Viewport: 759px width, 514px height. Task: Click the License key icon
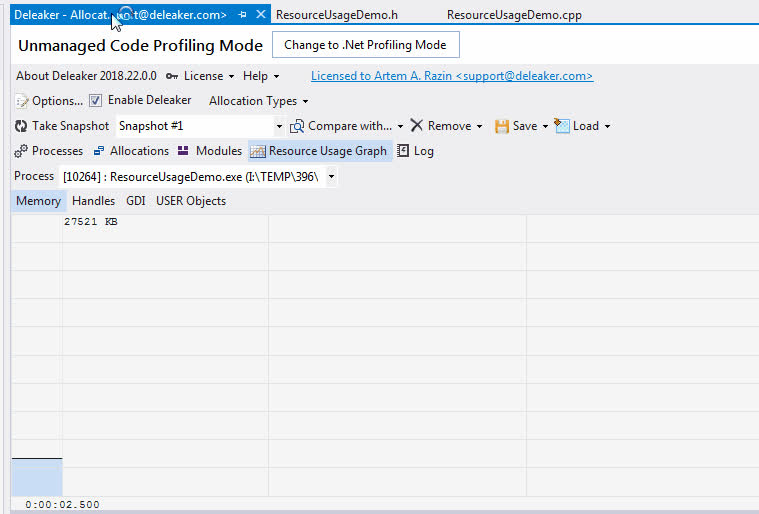tap(171, 76)
